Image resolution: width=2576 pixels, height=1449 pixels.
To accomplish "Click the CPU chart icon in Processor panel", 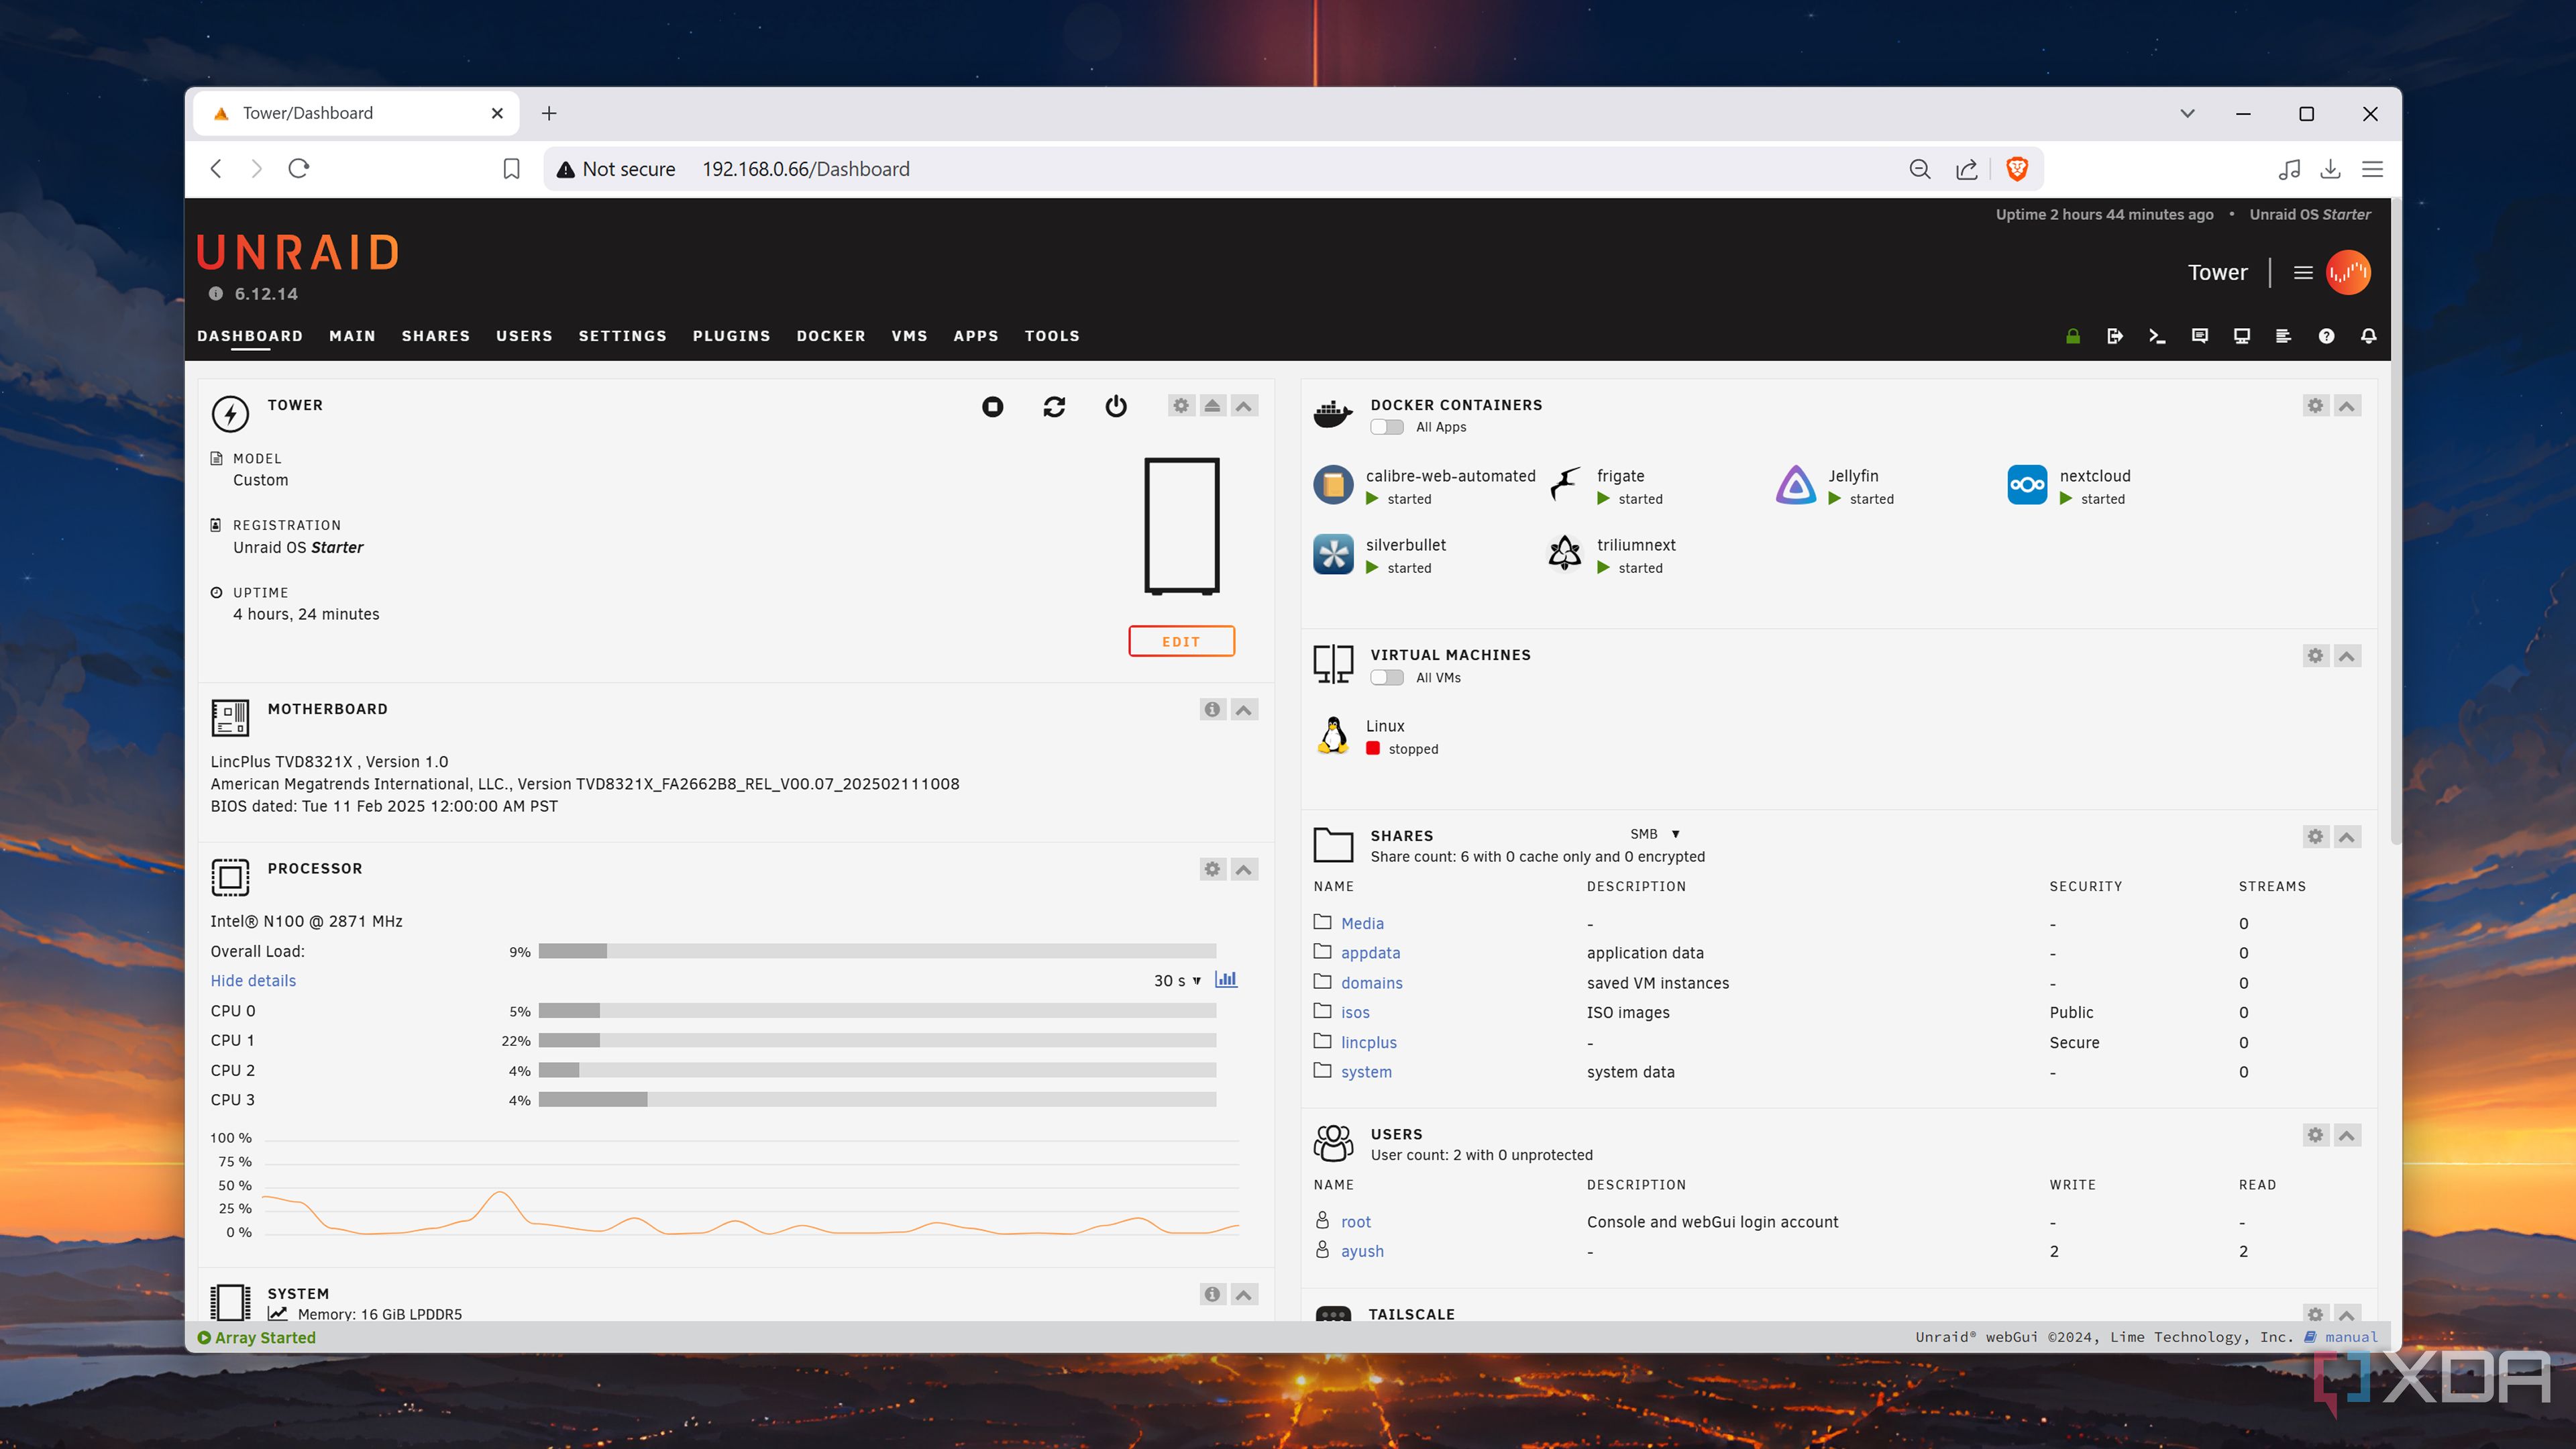I will pos(1226,979).
